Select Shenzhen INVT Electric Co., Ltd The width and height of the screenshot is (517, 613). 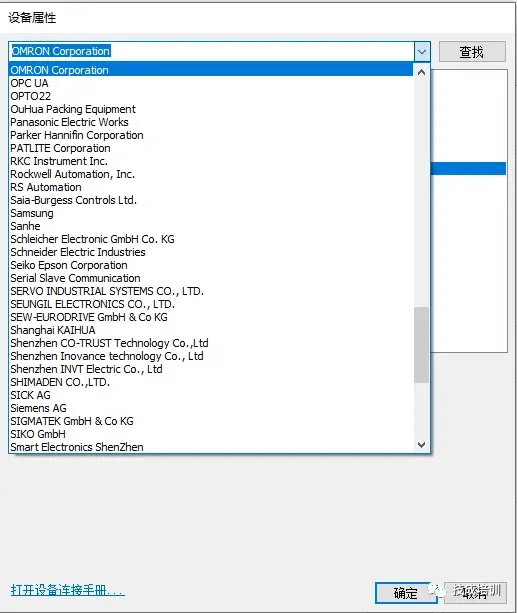(x=211, y=369)
